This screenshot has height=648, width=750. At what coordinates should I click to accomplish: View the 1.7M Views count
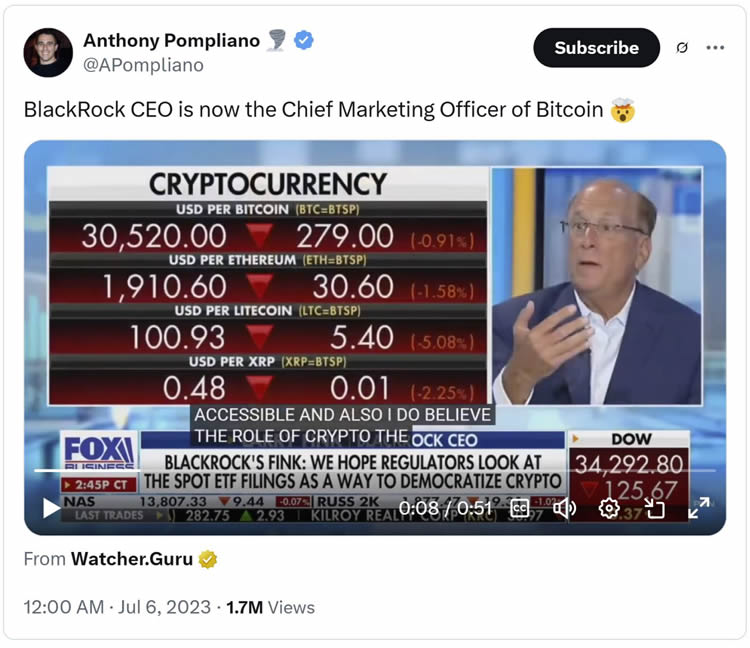click(271, 607)
